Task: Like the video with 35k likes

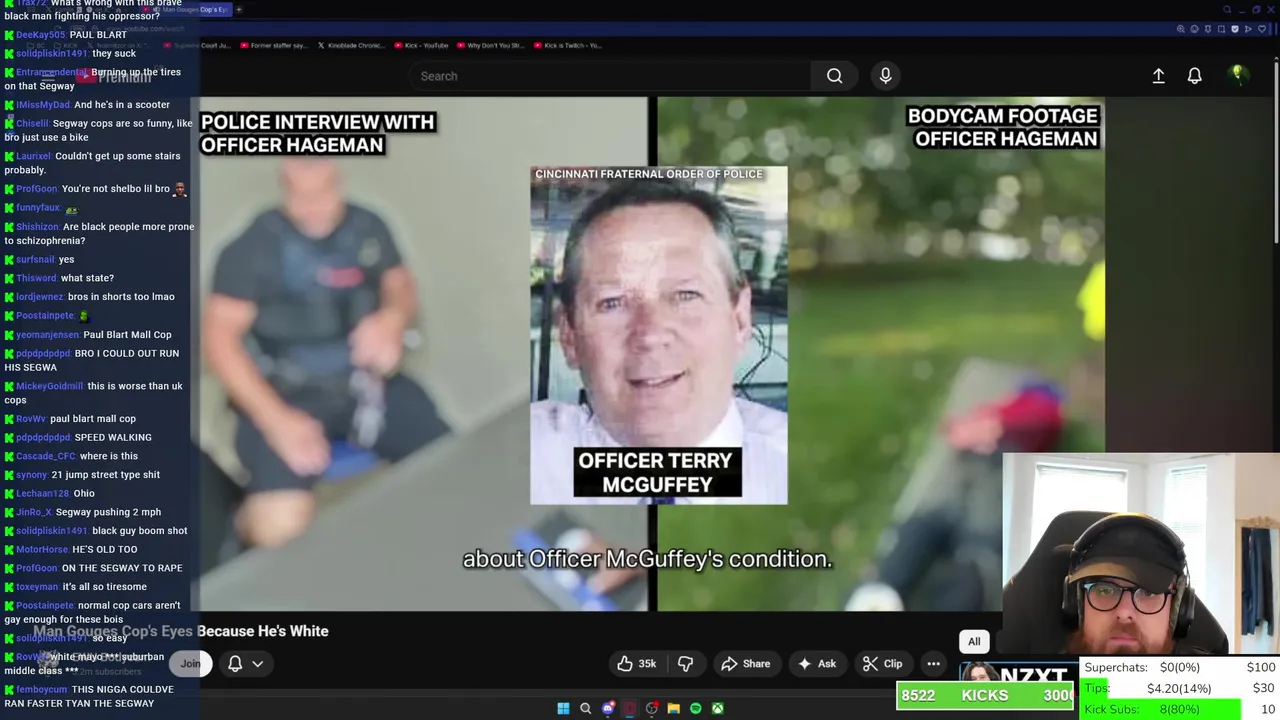Action: click(x=636, y=663)
